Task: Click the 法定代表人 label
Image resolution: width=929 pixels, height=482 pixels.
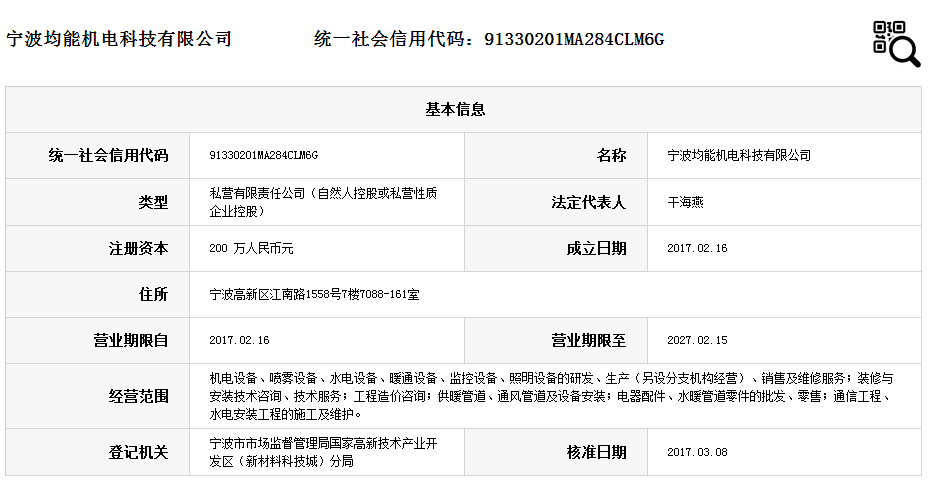Action: click(589, 203)
